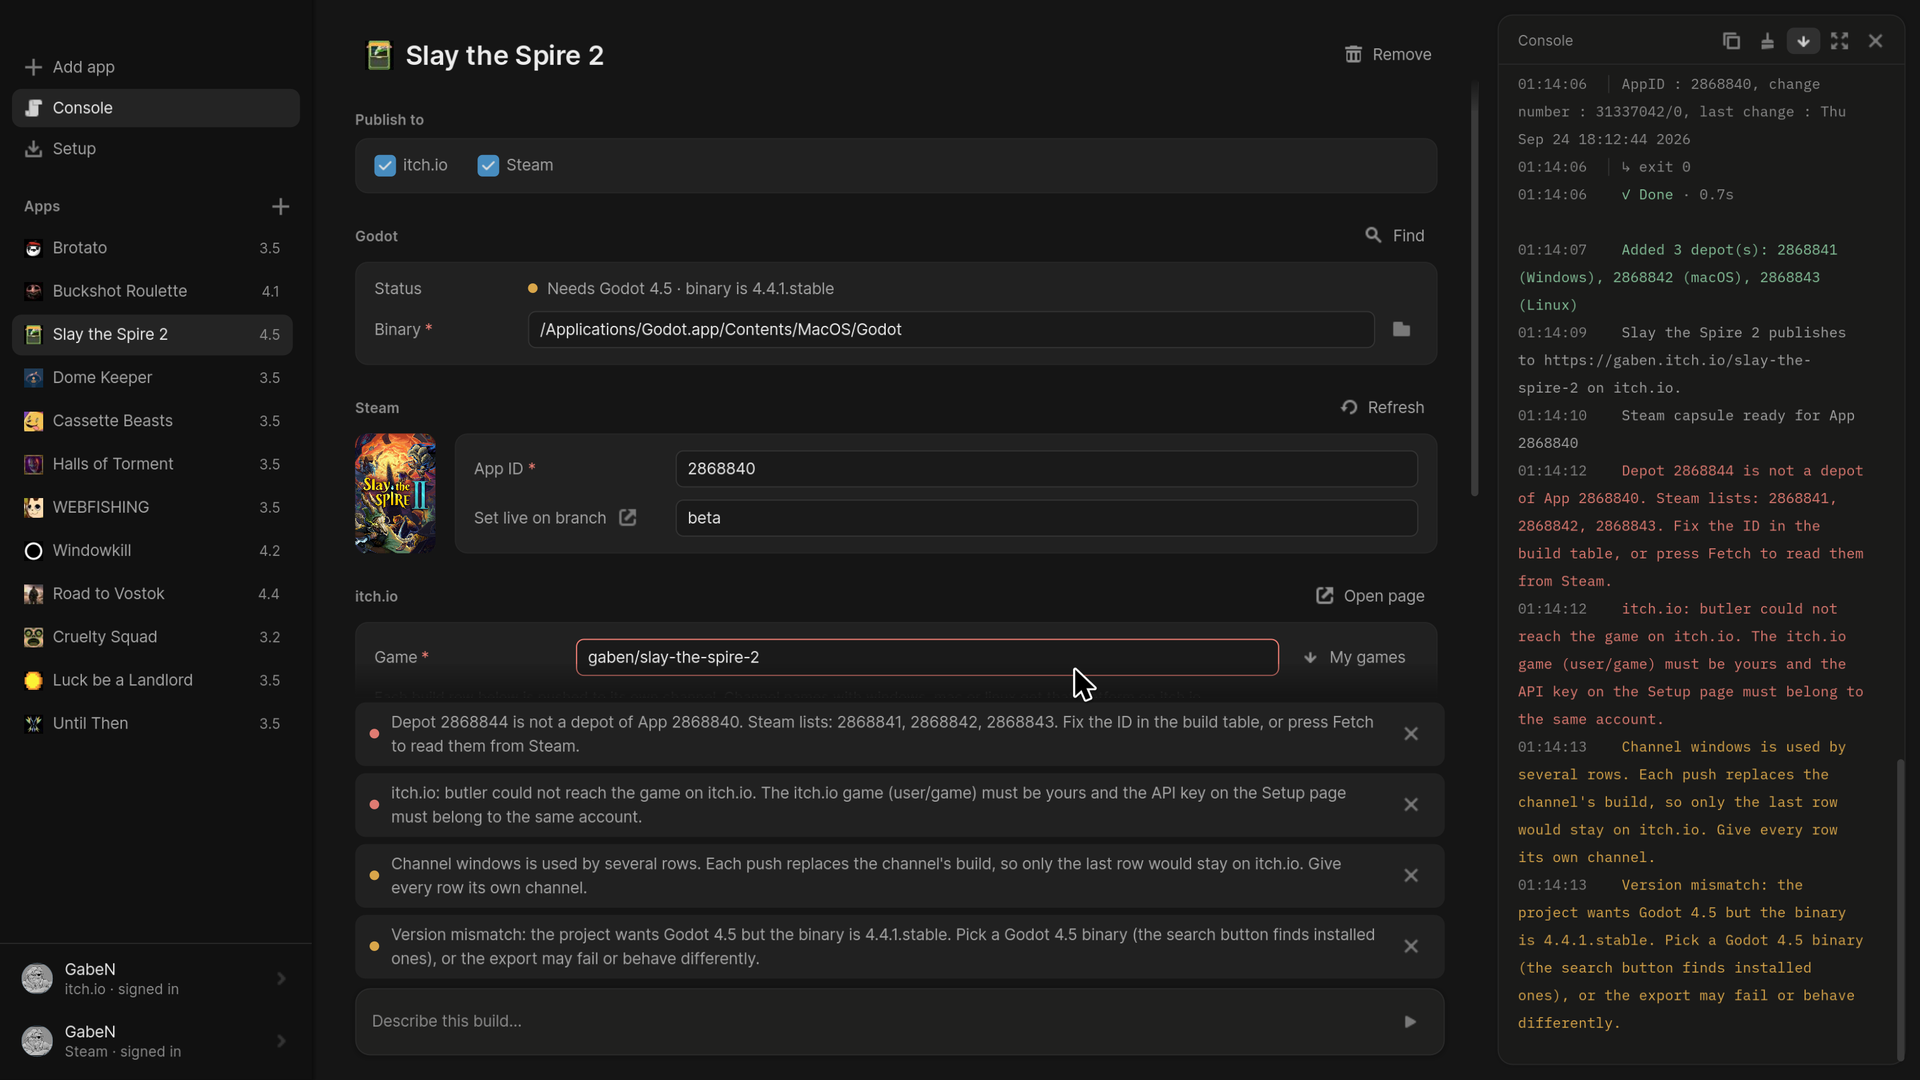Expand the itch.io GabeN account
Viewport: 1920px width, 1080px height.
tap(281, 979)
